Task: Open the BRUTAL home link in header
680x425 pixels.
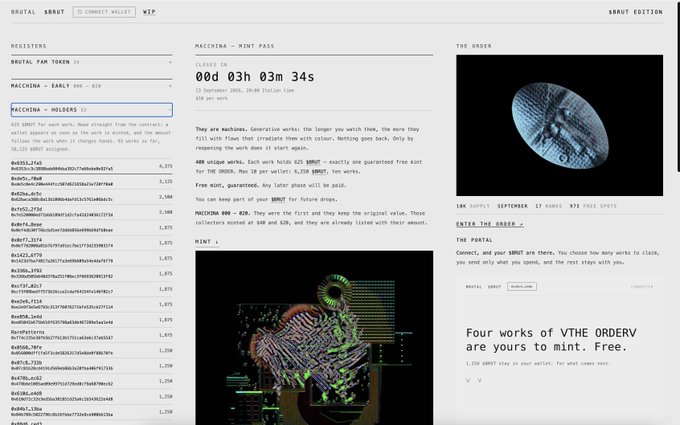Action: 23,12
